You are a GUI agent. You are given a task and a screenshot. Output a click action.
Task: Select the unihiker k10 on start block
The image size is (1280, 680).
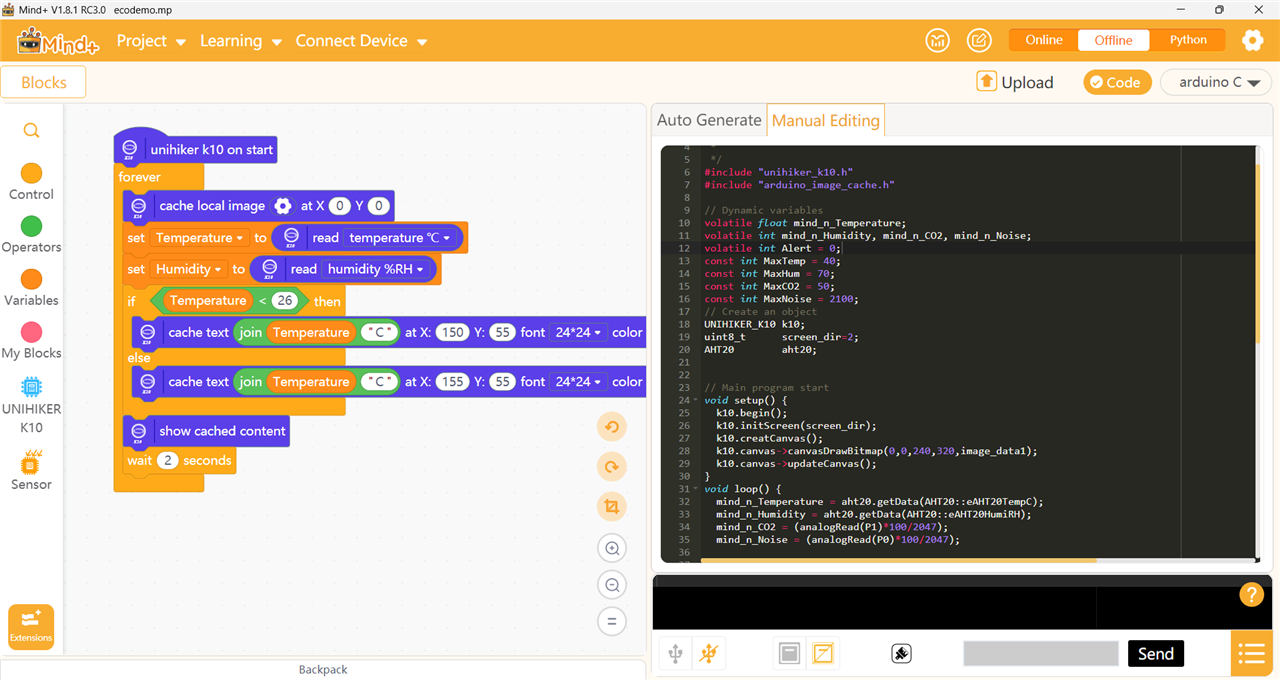coord(196,149)
